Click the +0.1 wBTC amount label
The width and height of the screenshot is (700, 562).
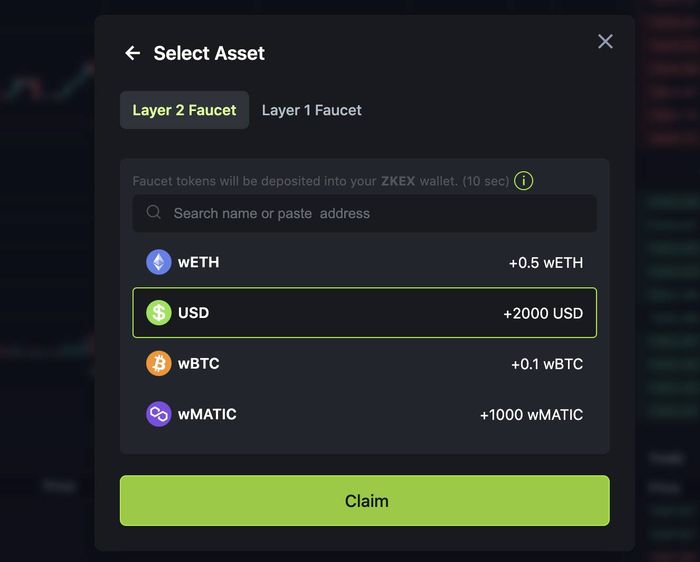point(547,364)
